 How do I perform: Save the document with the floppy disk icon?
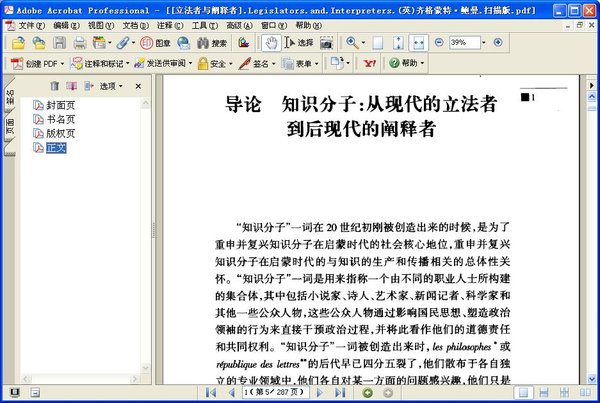pyautogui.click(x=59, y=43)
